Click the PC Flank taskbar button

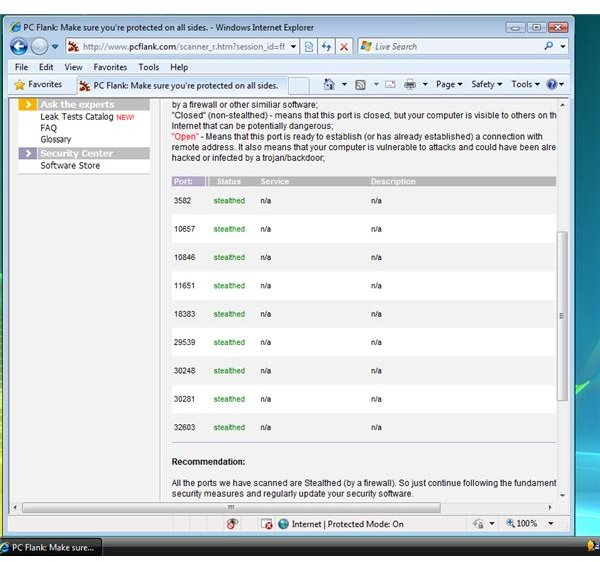[x=52, y=547]
